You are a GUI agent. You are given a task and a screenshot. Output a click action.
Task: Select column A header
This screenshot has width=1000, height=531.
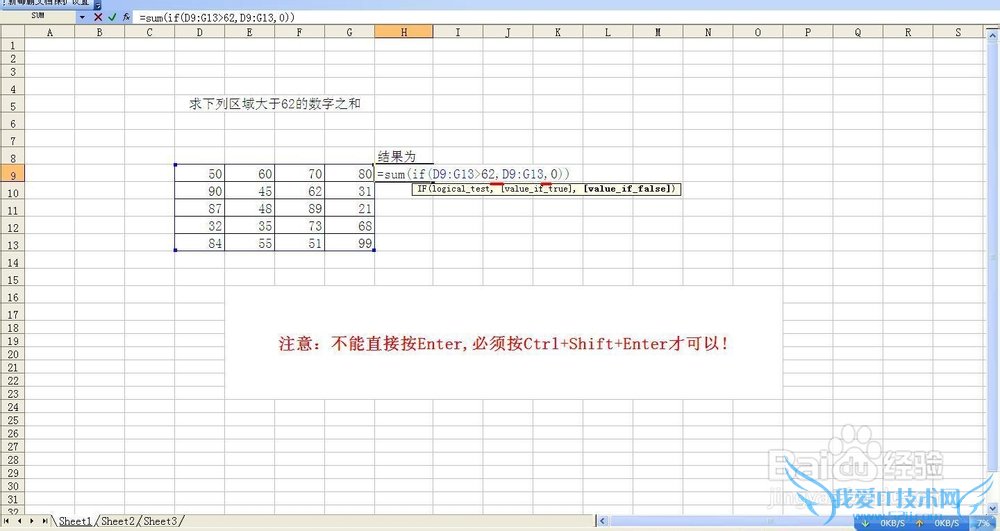click(x=50, y=32)
